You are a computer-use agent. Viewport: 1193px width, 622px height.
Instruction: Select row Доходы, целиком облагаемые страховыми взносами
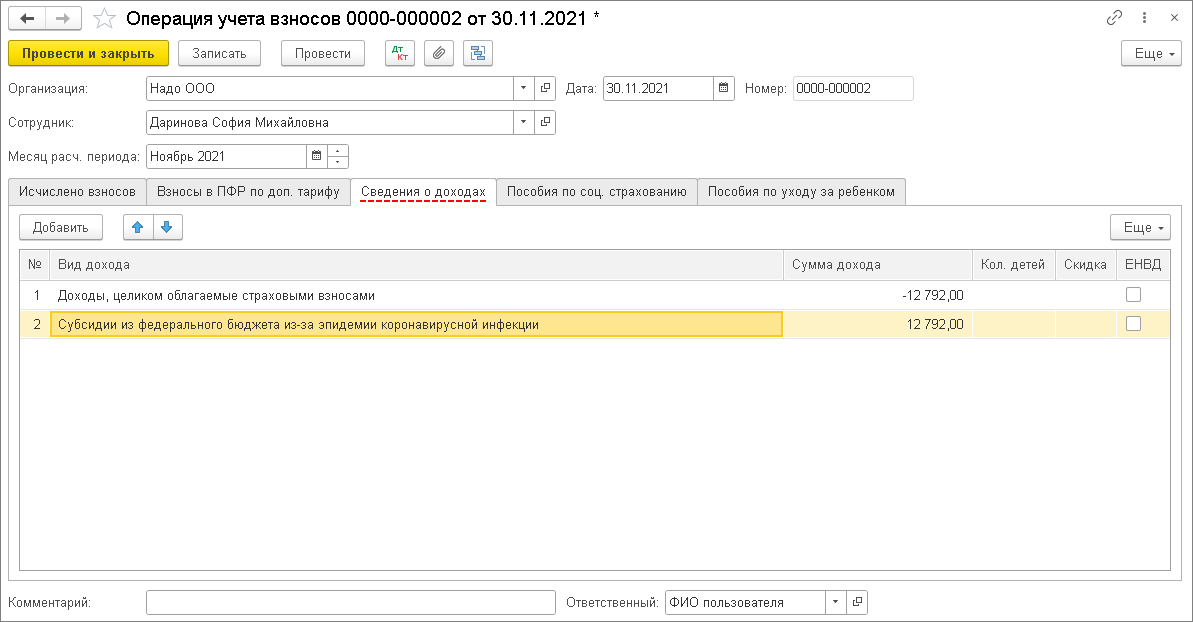[x=594, y=295]
